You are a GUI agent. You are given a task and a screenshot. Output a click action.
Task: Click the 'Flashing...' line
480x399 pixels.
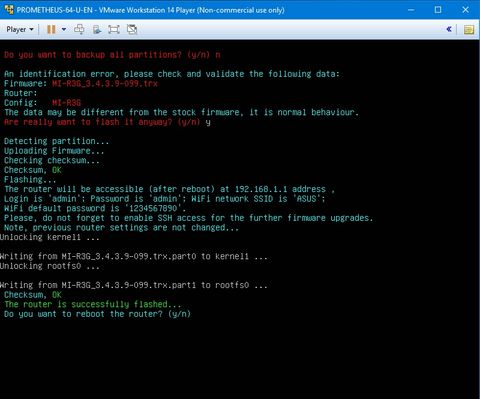click(x=30, y=180)
